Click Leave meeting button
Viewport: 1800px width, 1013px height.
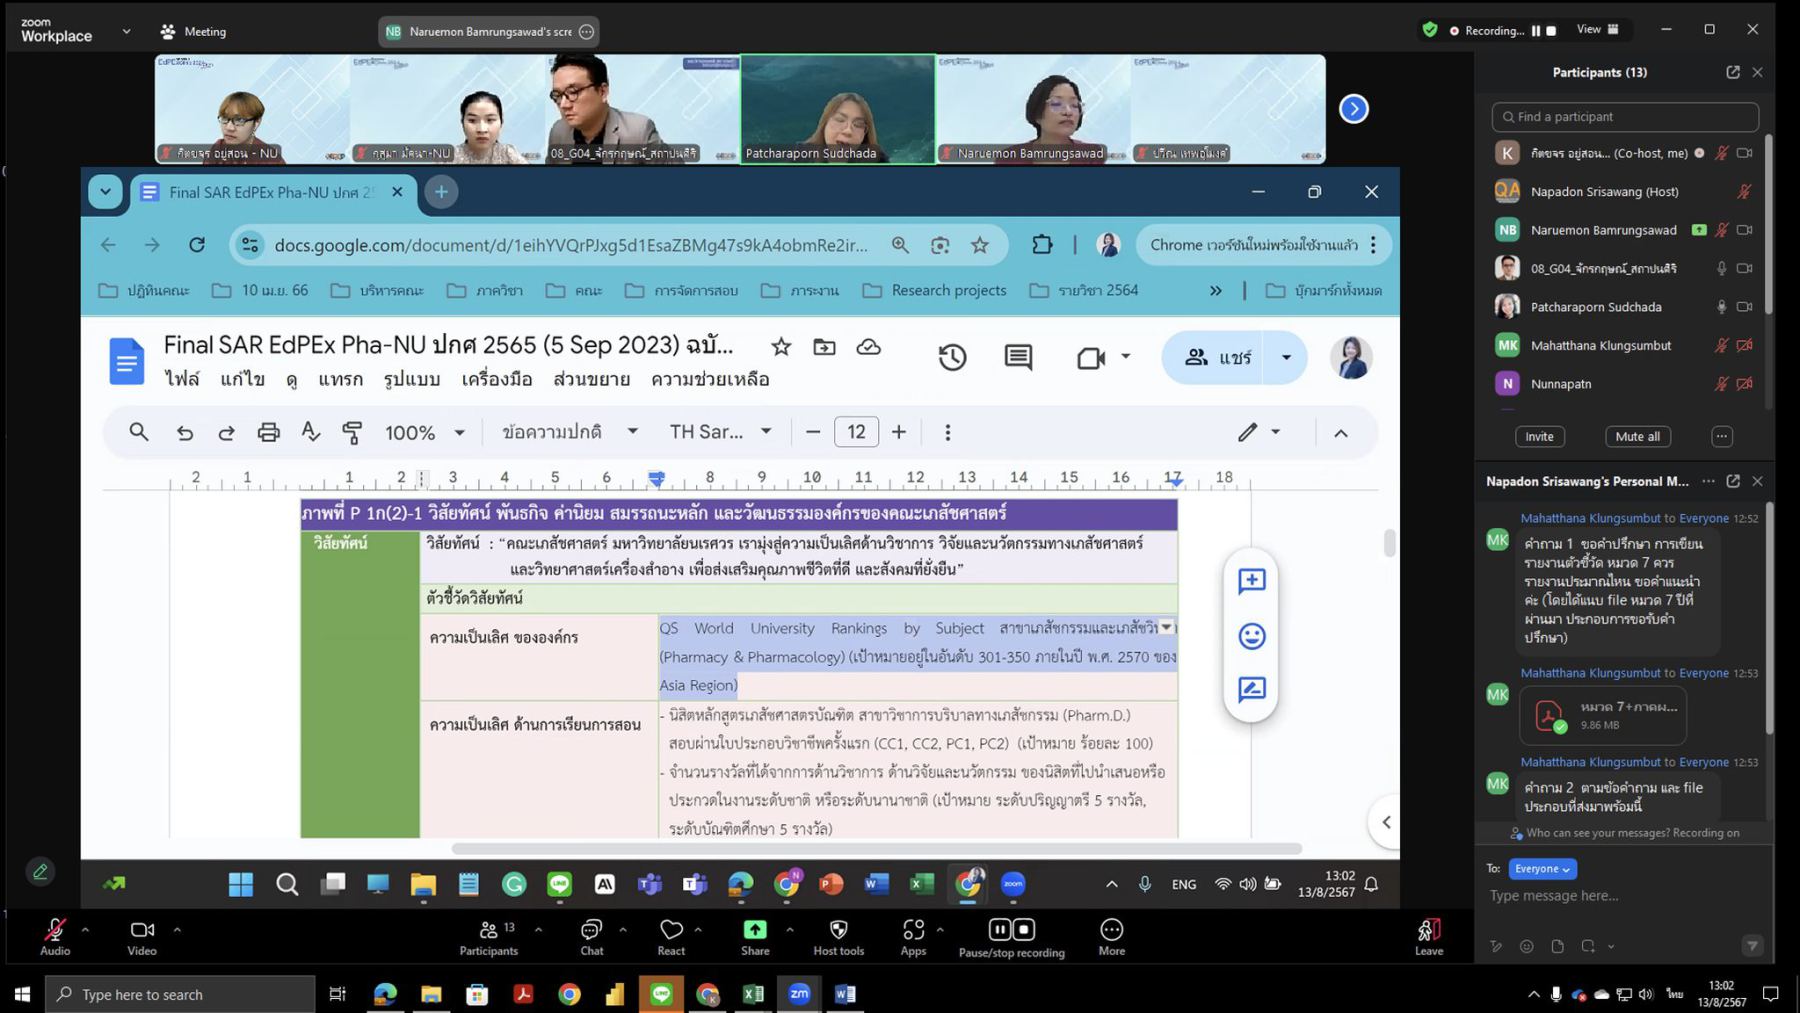tap(1429, 937)
